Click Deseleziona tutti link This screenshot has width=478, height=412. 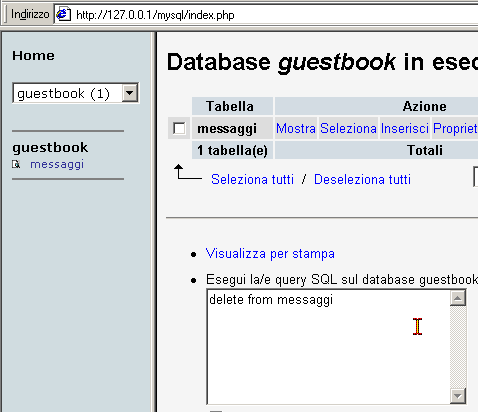point(362,179)
